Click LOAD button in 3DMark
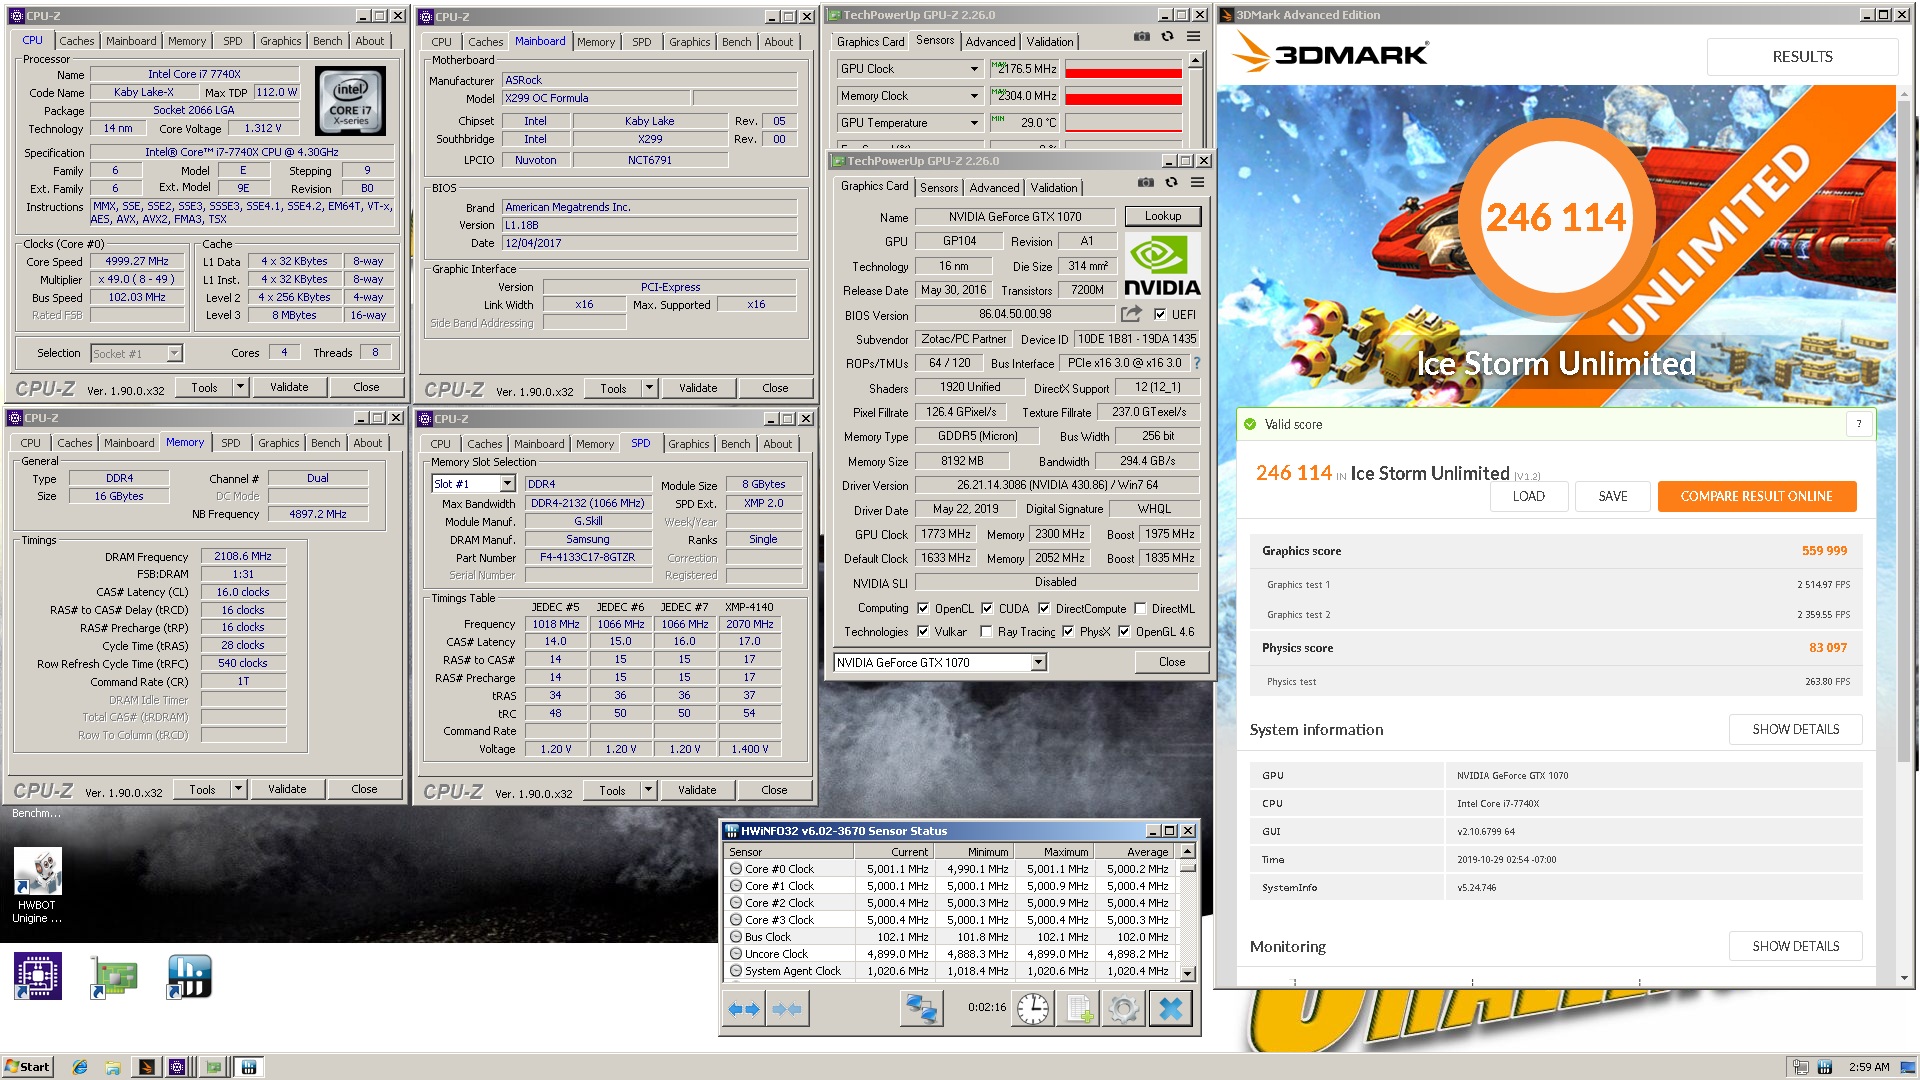 1528,496
